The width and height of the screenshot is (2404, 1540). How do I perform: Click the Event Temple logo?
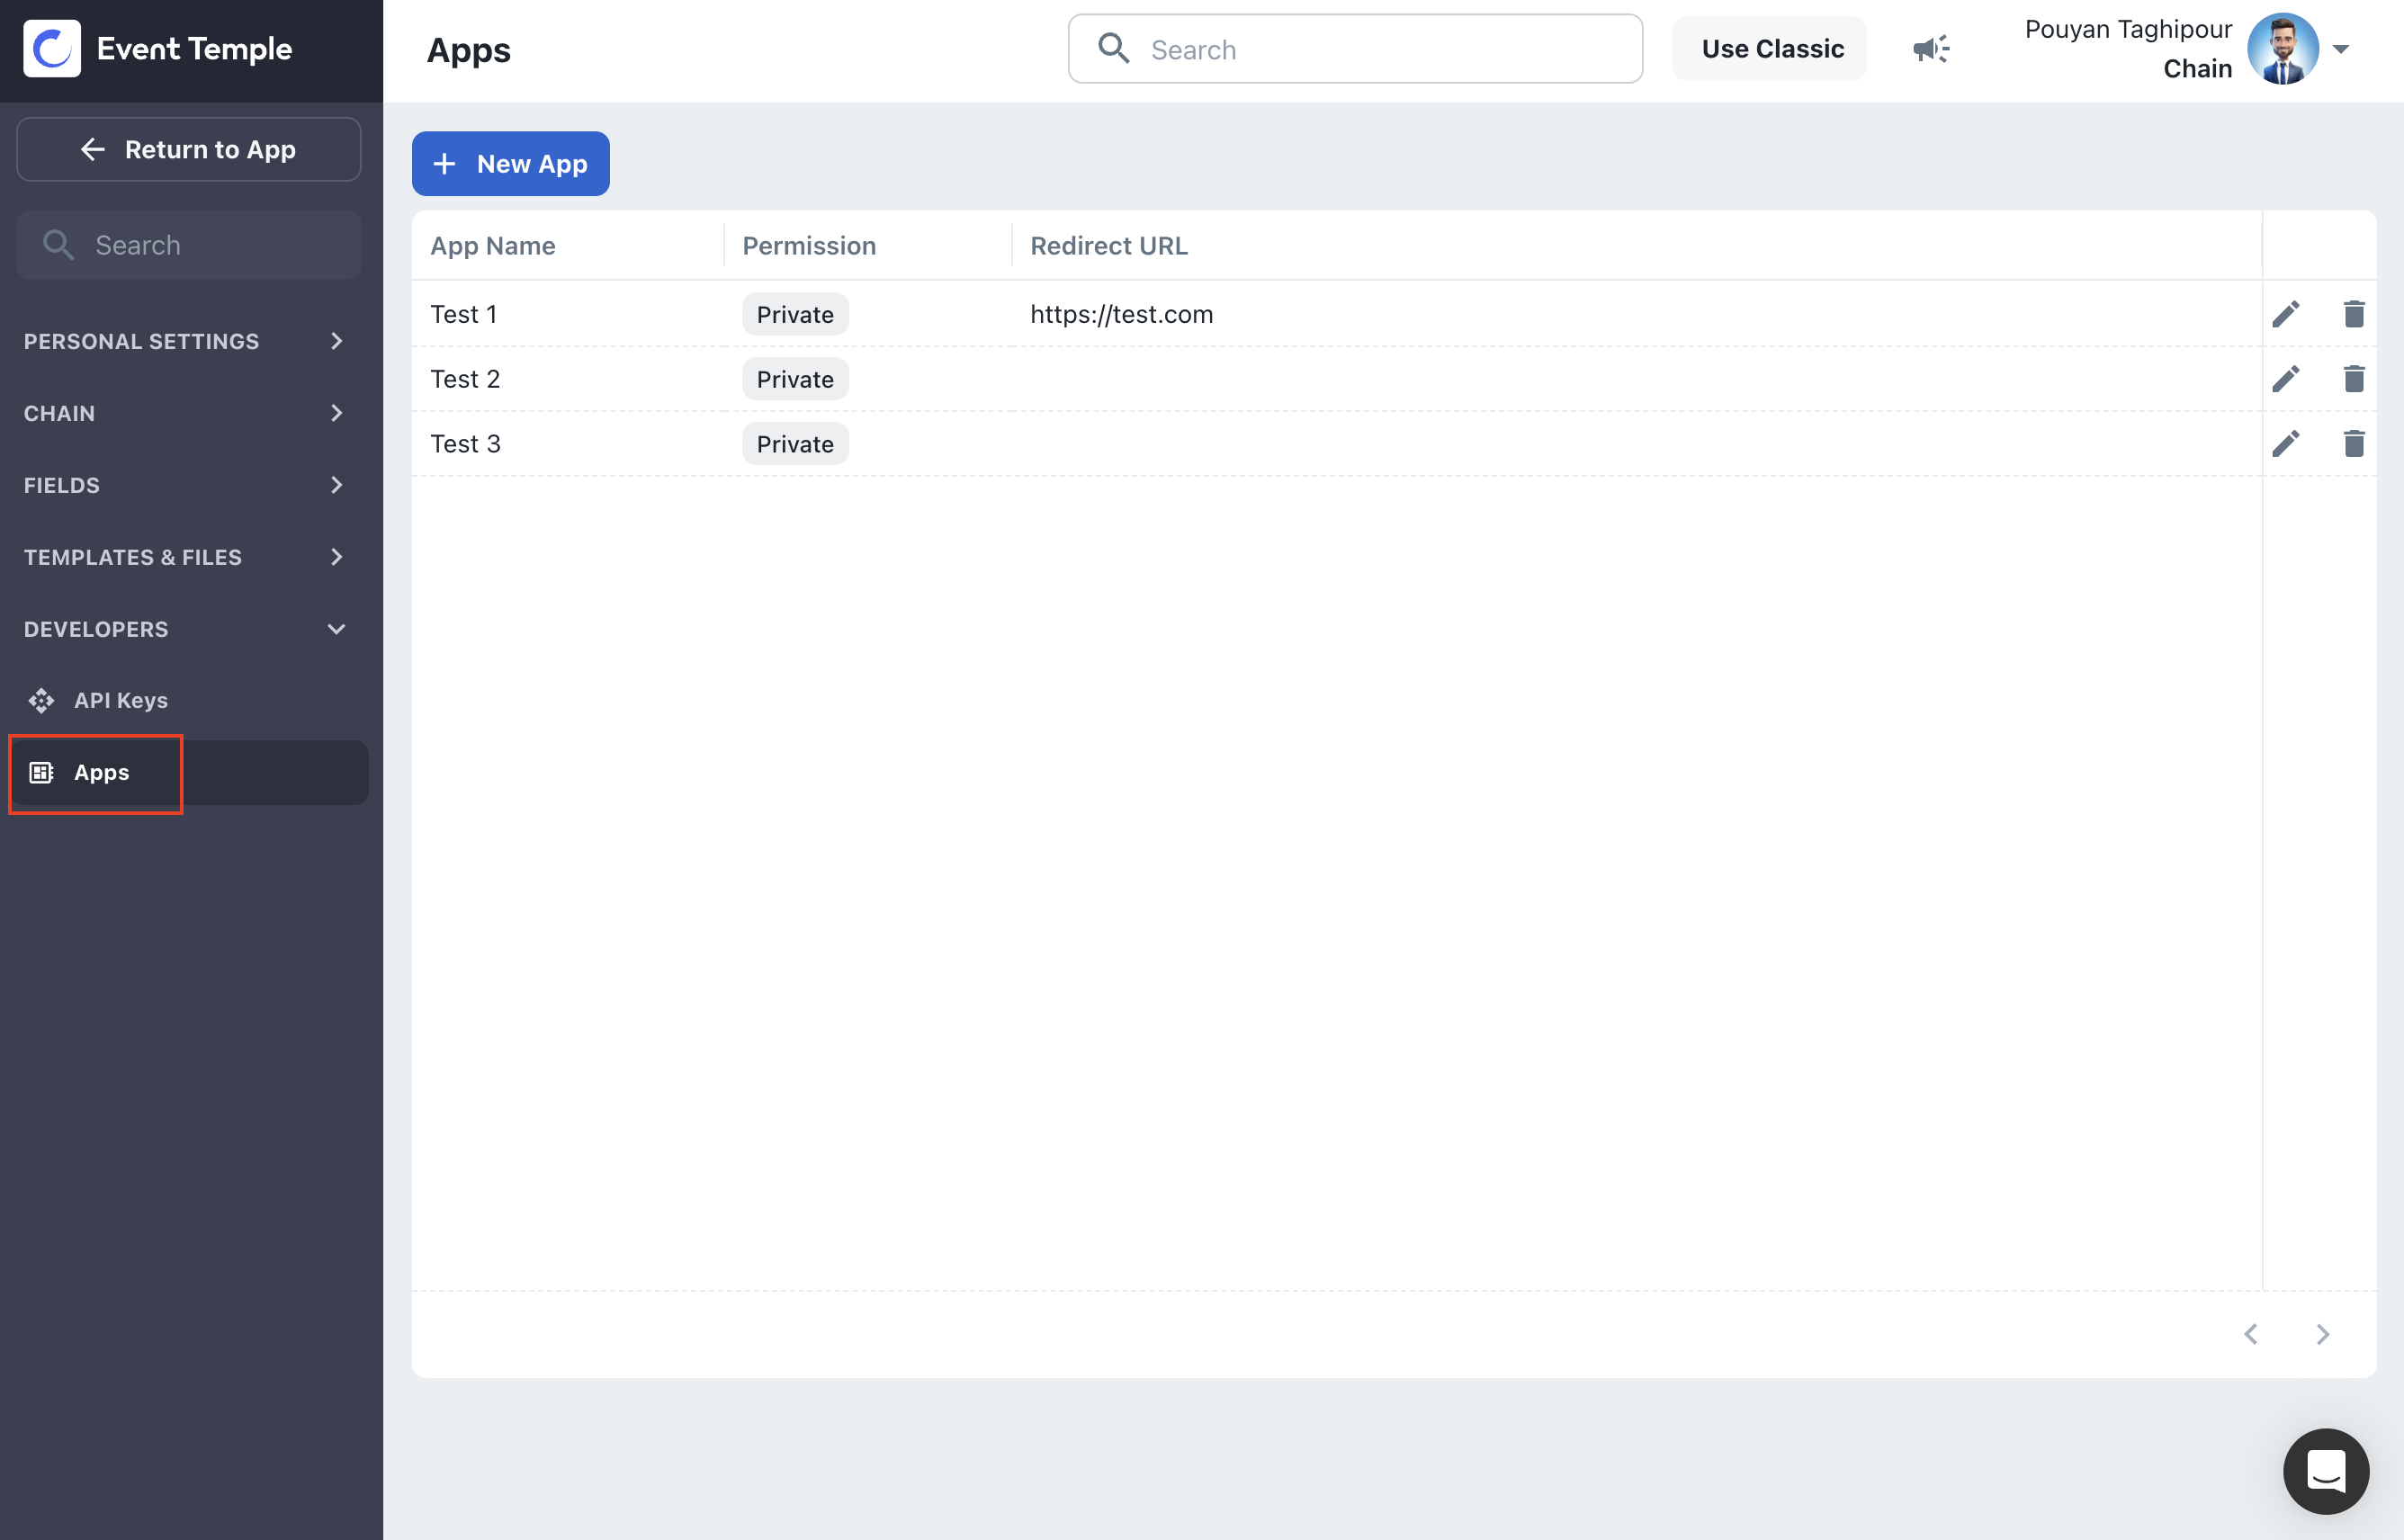(x=52, y=49)
